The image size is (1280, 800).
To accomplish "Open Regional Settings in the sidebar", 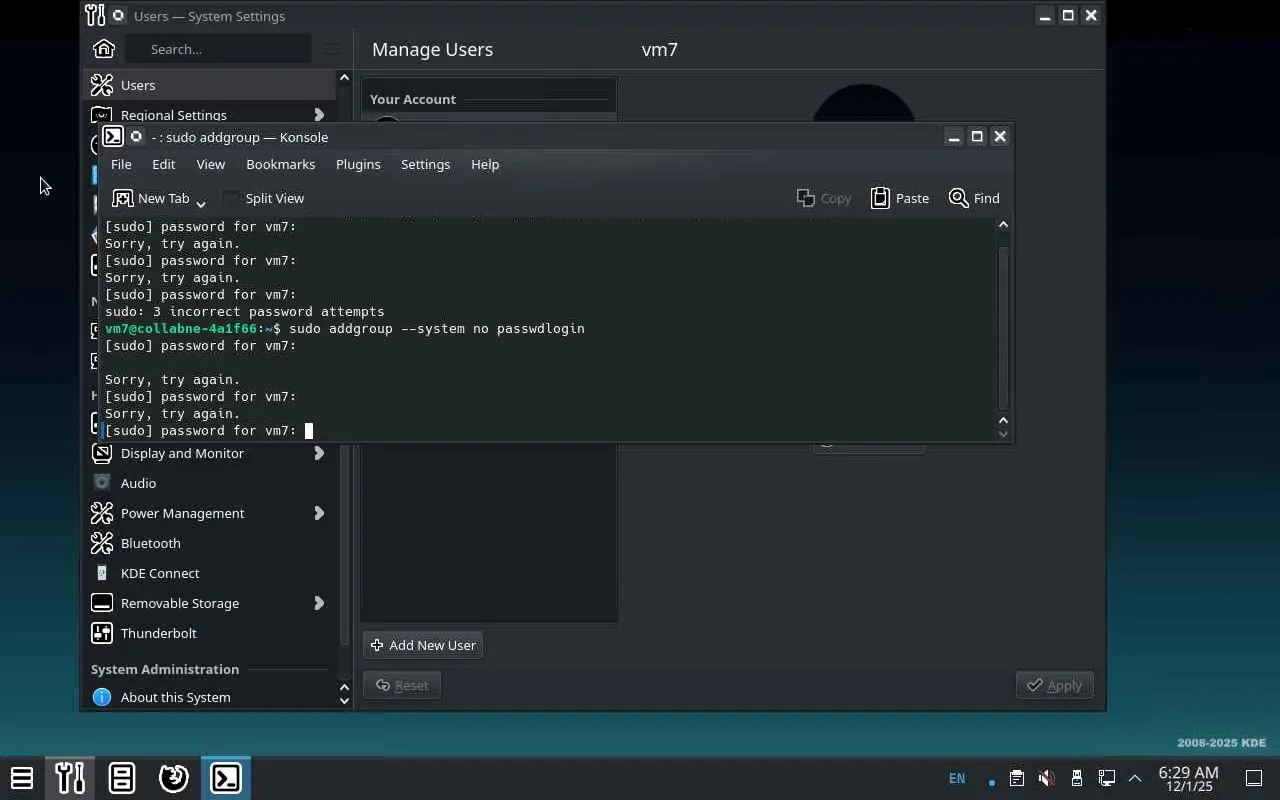I will [x=210, y=114].
